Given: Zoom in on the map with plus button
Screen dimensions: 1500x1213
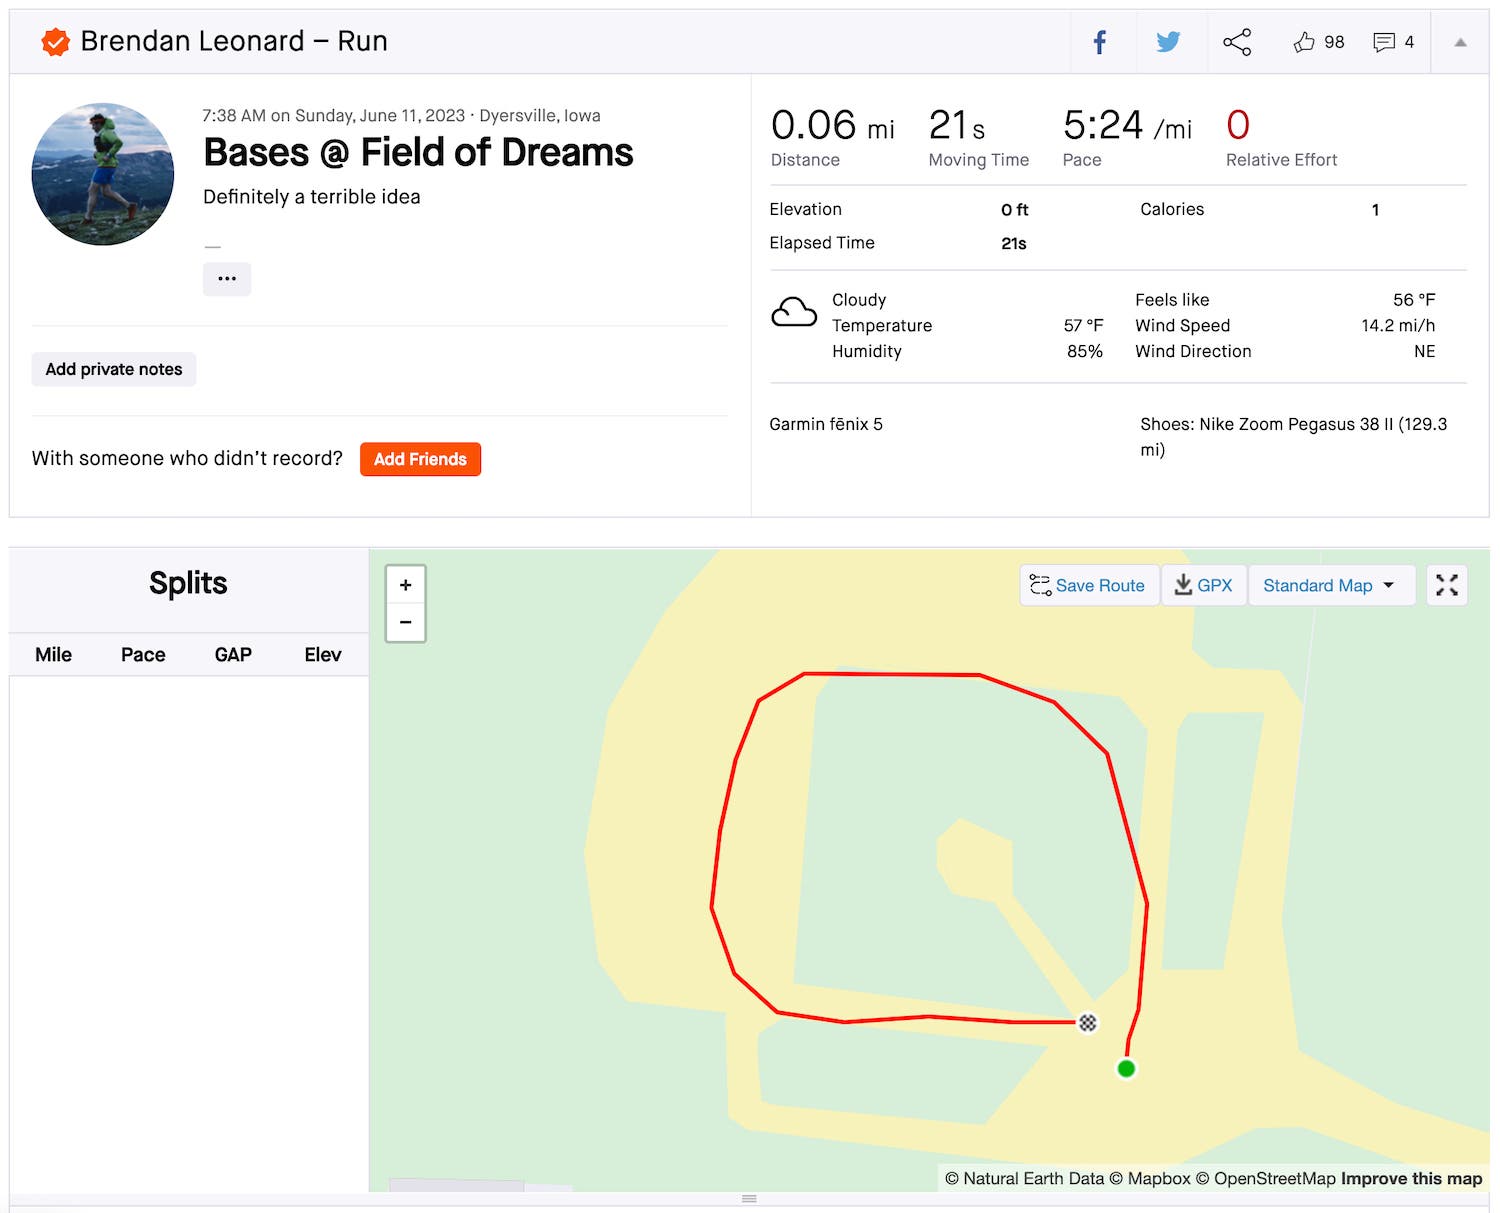Looking at the screenshot, I should (x=405, y=585).
